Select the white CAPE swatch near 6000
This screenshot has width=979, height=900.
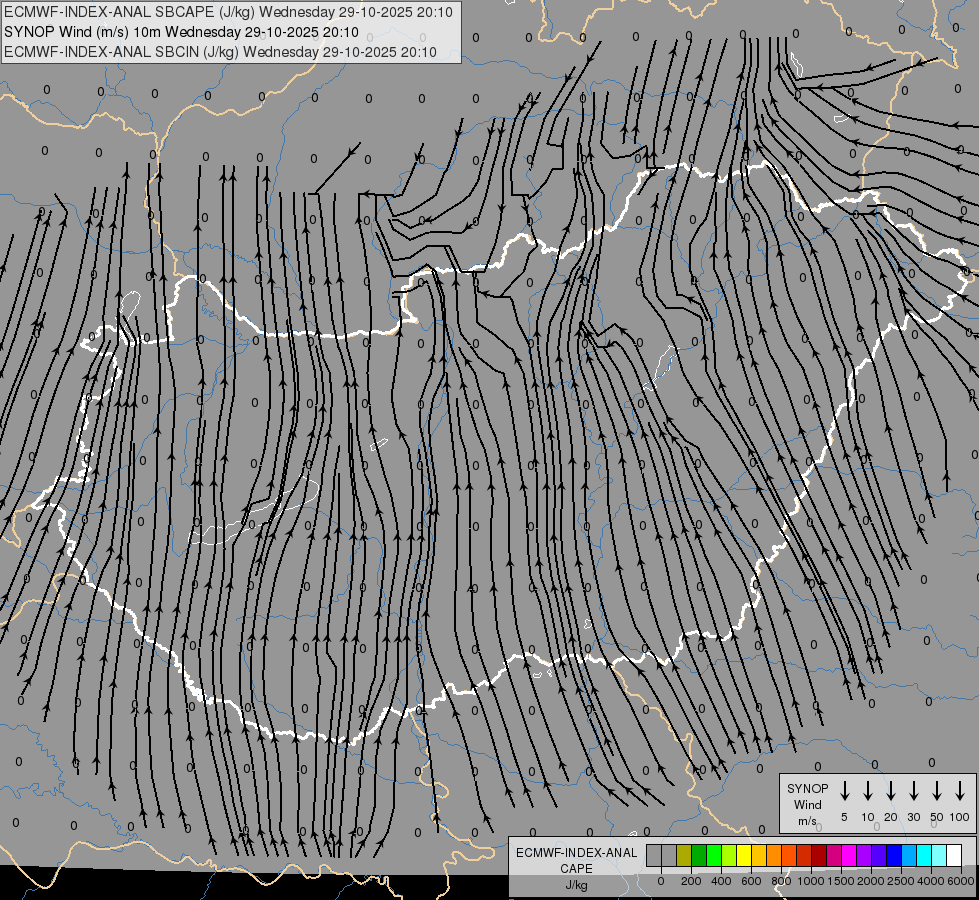[x=954, y=855]
